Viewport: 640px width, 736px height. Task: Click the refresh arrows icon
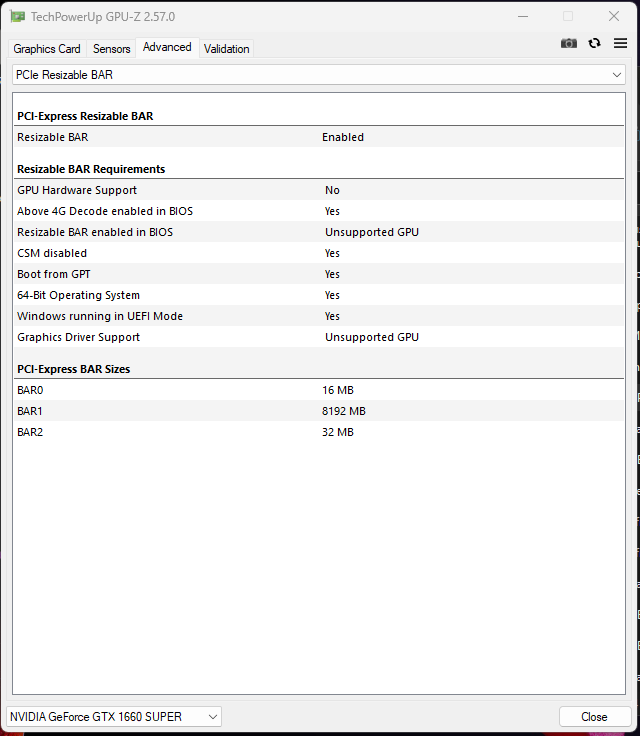click(x=594, y=43)
